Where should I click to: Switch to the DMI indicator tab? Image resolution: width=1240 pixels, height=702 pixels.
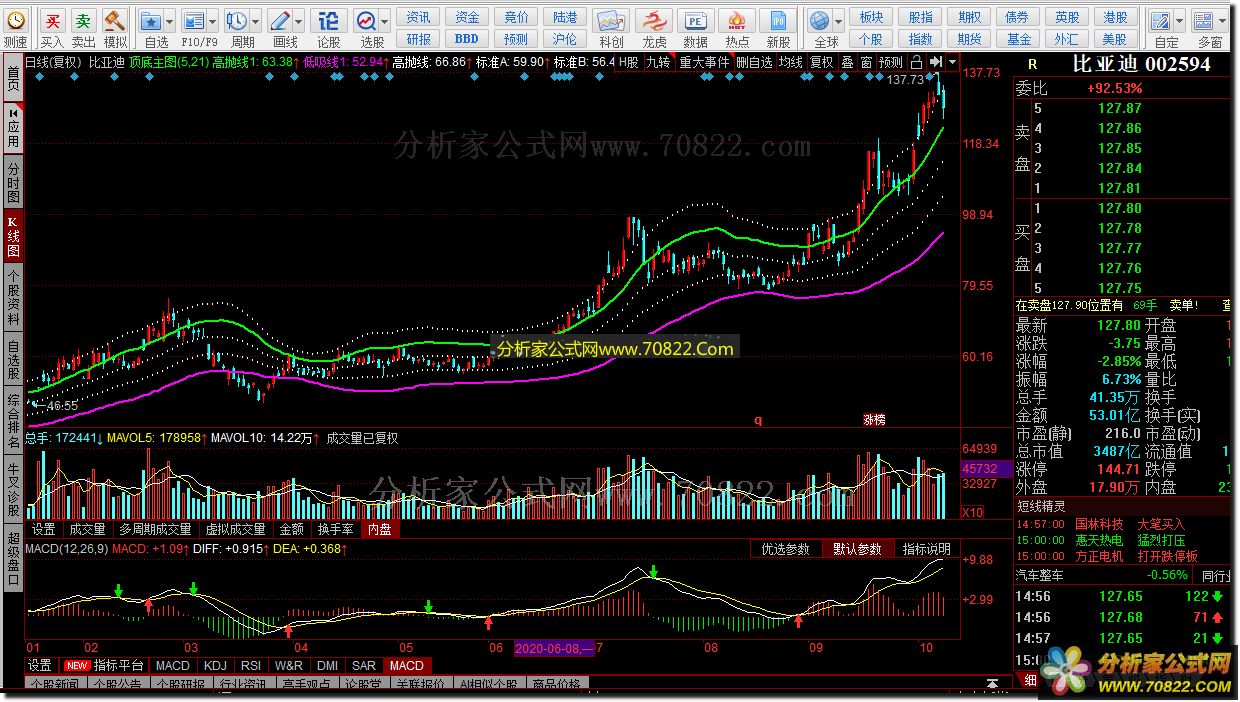(x=327, y=665)
